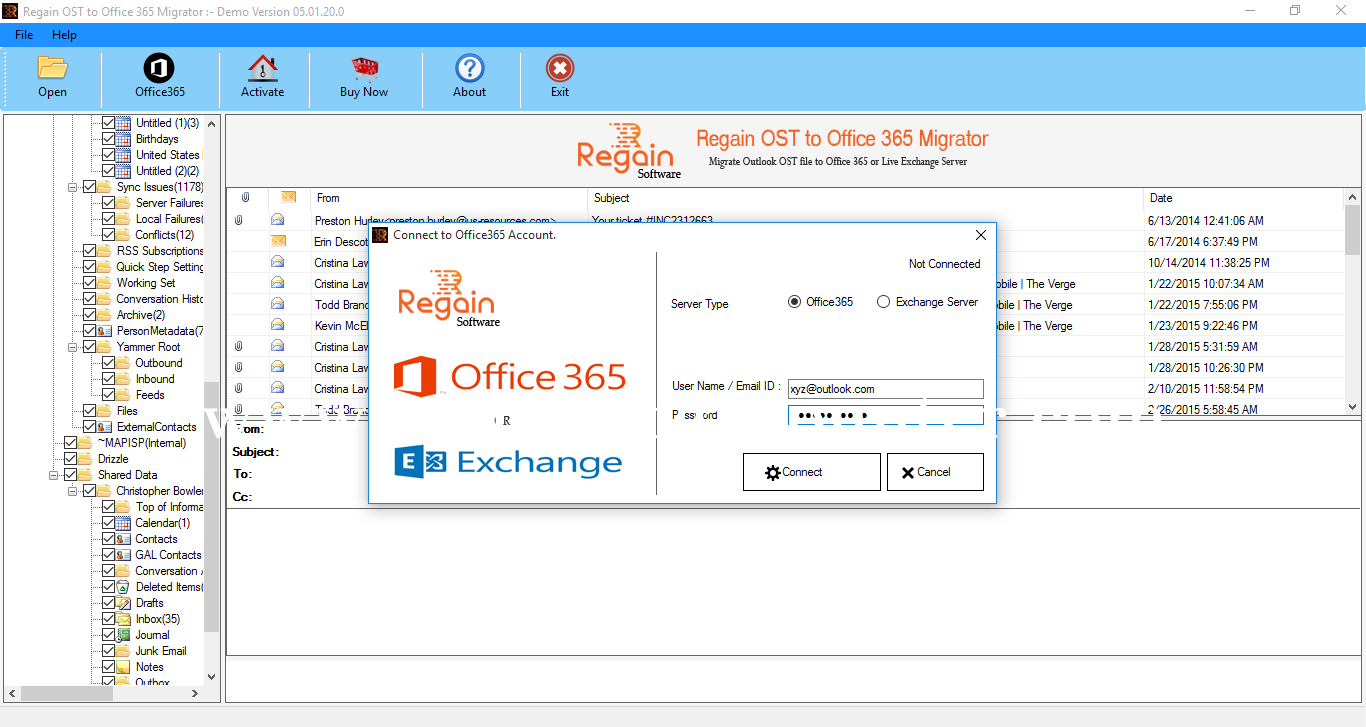This screenshot has height=727, width=1366.
Task: Click the Notes yellow sticky icon
Action: [x=124, y=667]
